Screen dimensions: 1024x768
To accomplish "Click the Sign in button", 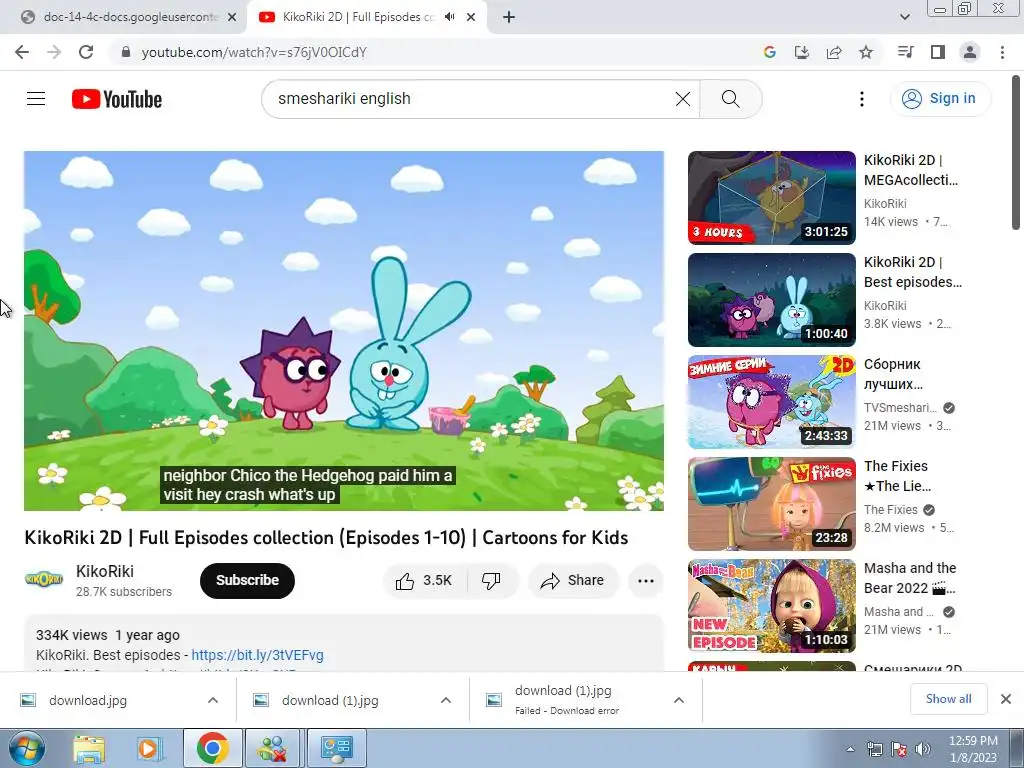I will click(x=940, y=99).
